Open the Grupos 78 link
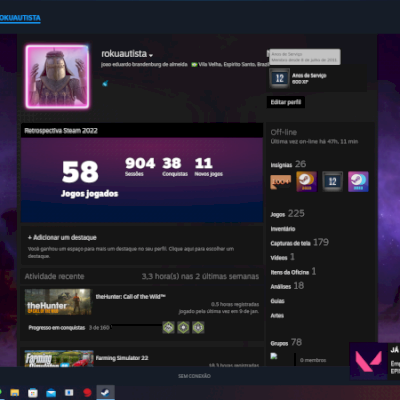400x400 pixels. [286, 343]
